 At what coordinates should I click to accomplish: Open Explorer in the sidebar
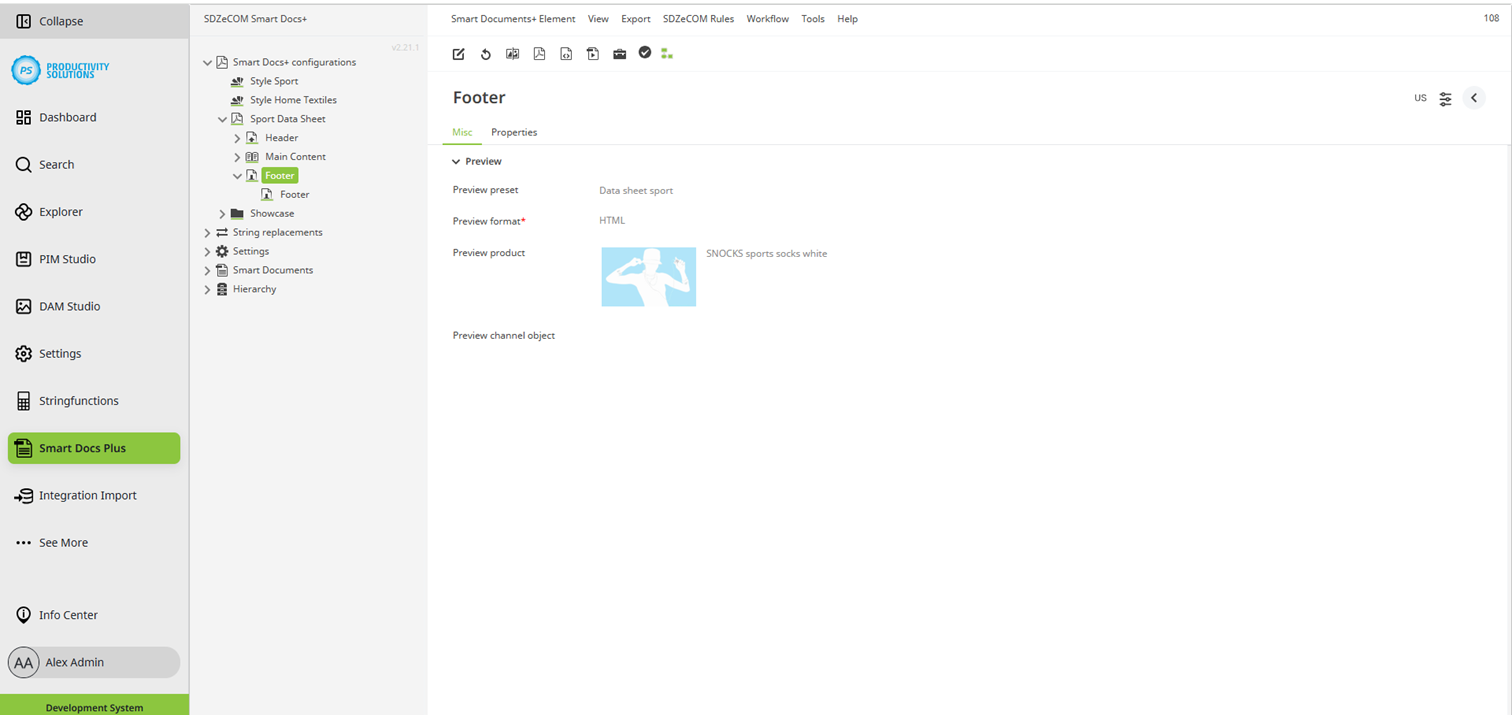(x=94, y=212)
